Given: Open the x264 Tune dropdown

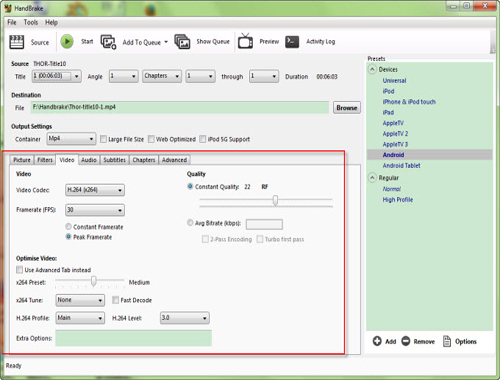Looking at the screenshot, I should tap(80, 300).
